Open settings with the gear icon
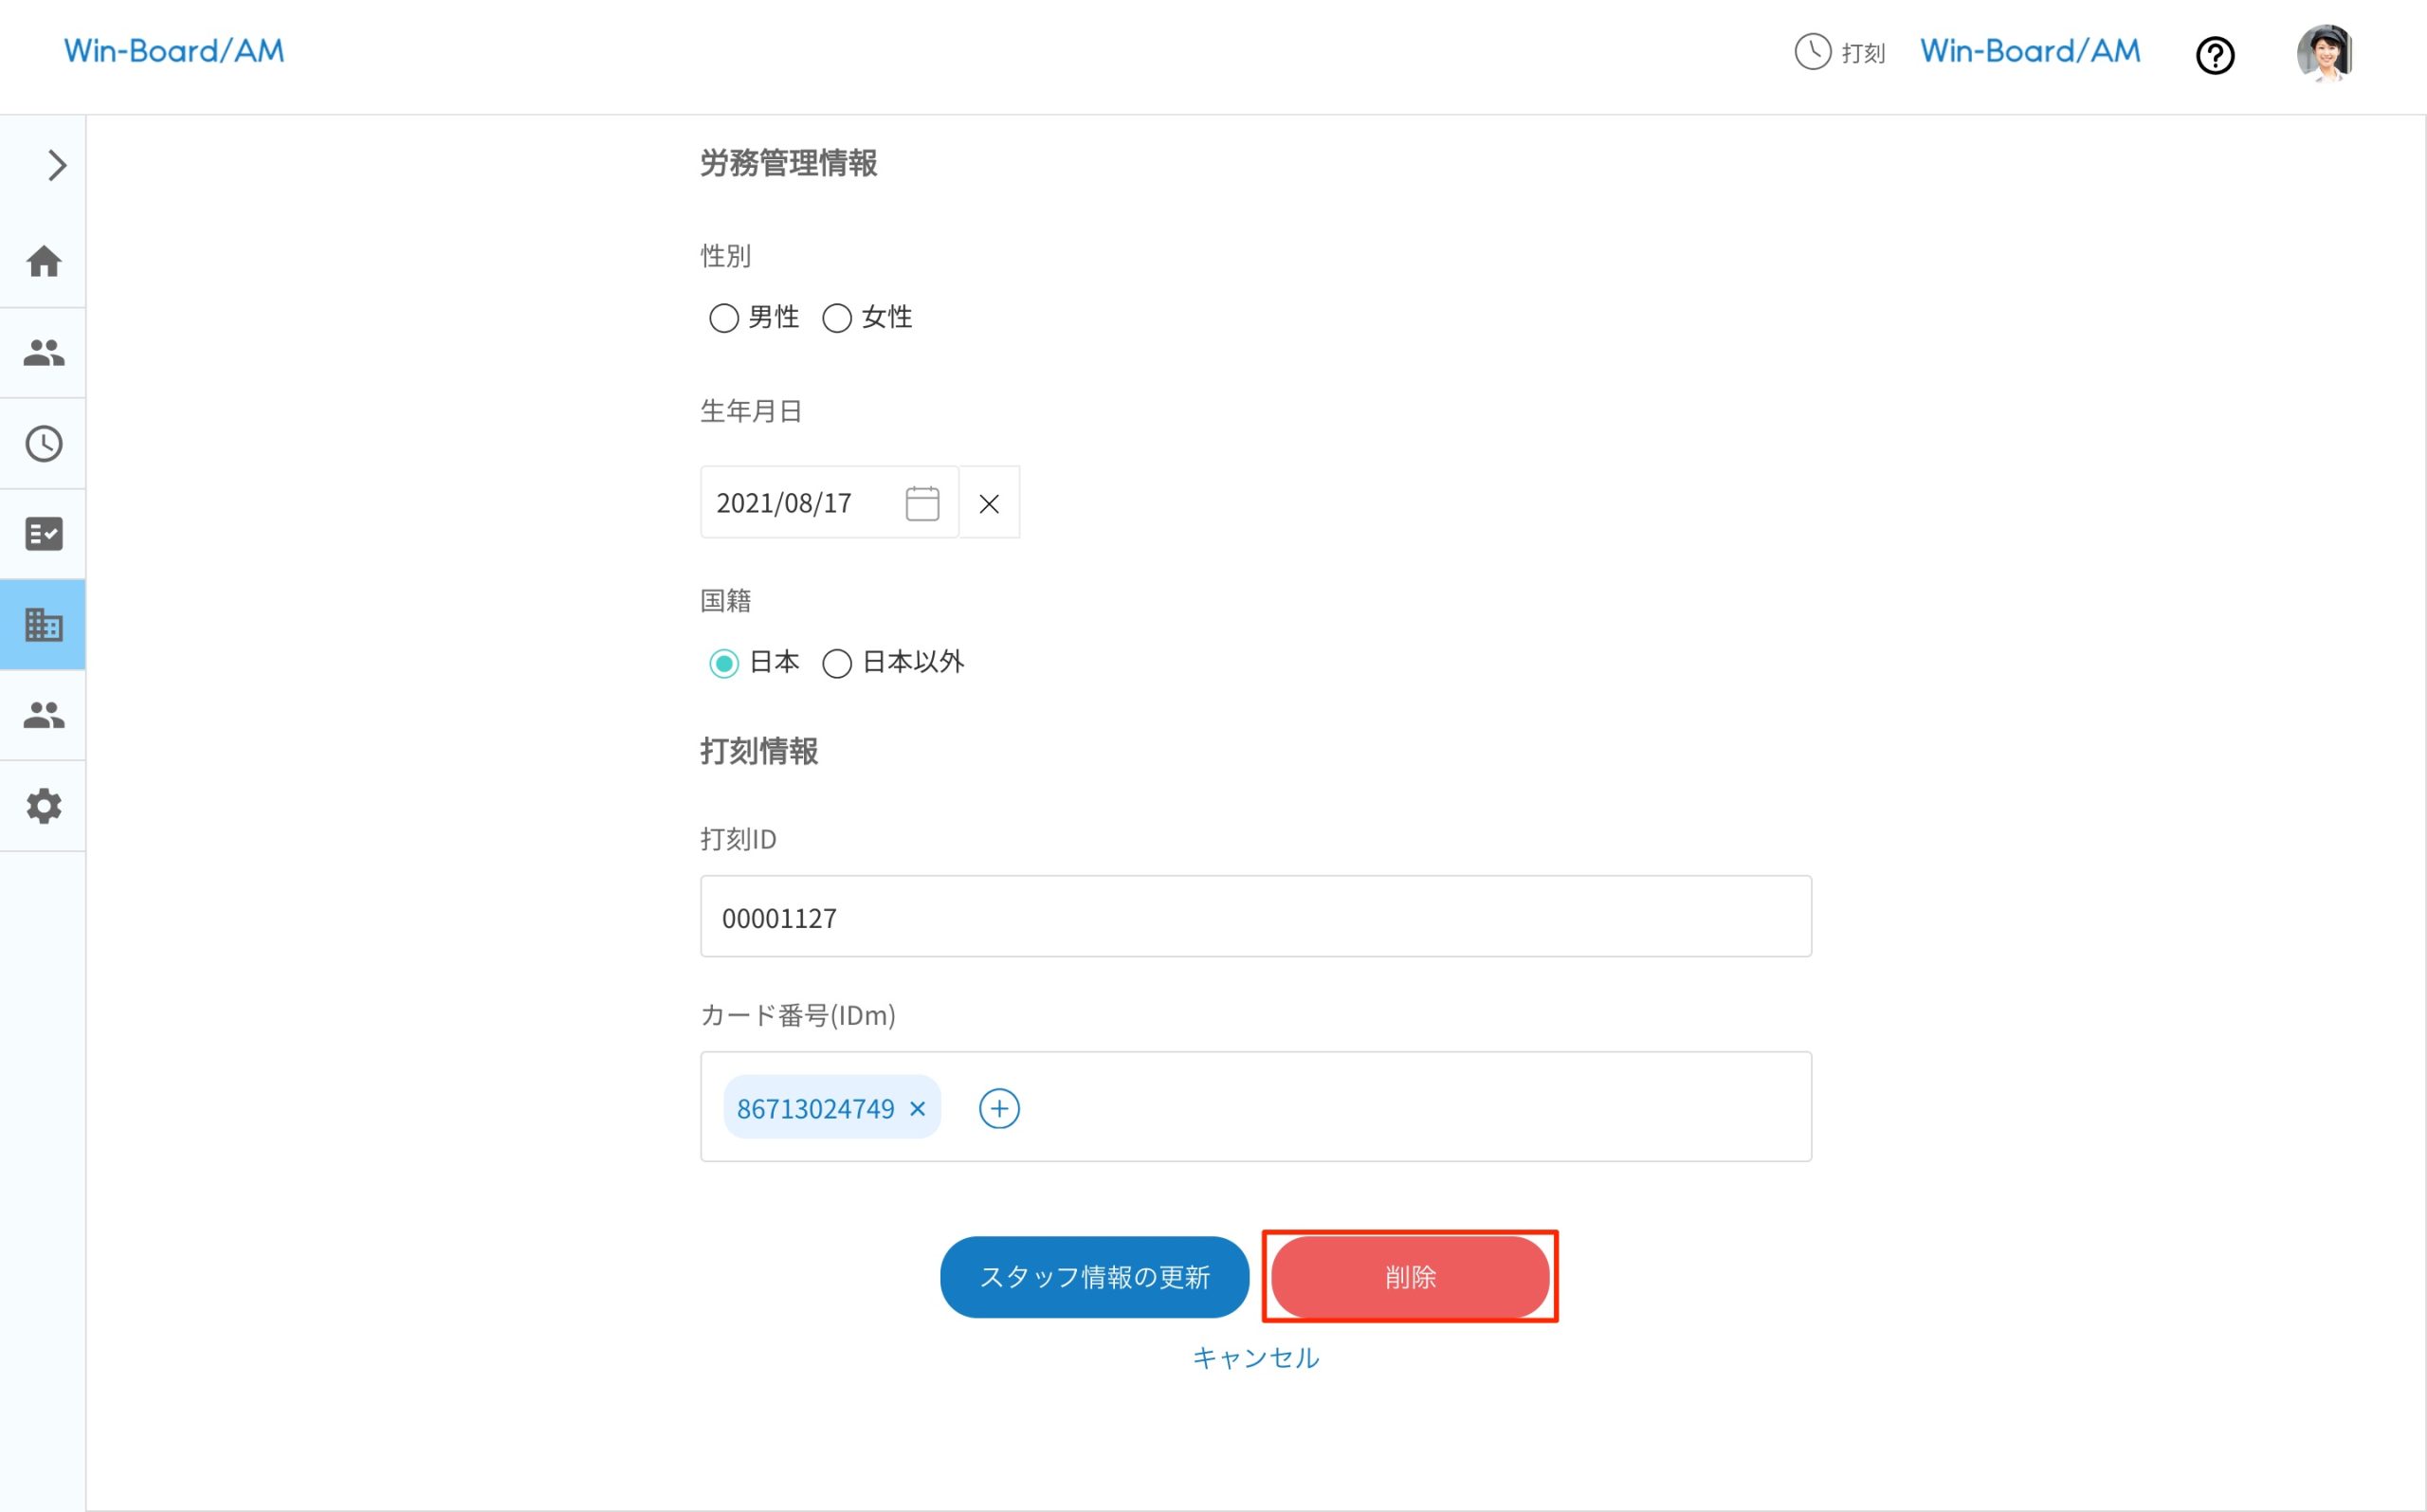This screenshot has height=1512, width=2427. (43, 806)
